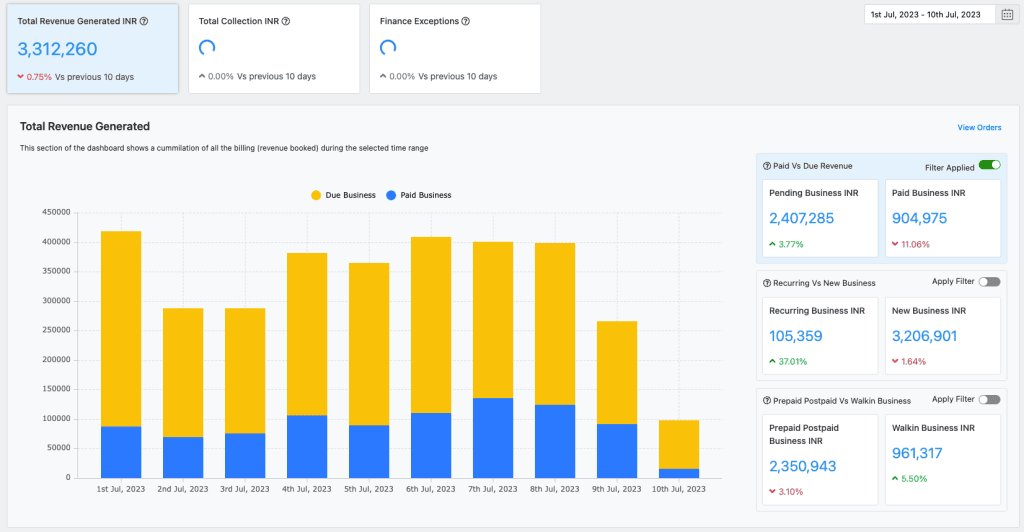Enable the Recurring Vs New Business filter toggle
This screenshot has height=532, width=1024.
(x=989, y=282)
